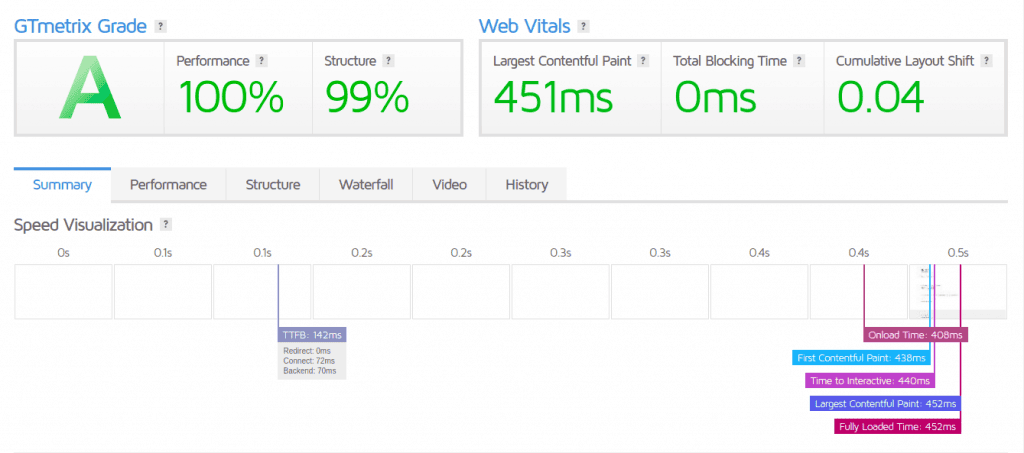
Task: Click the Speed Visualization heading
Action: (83, 225)
